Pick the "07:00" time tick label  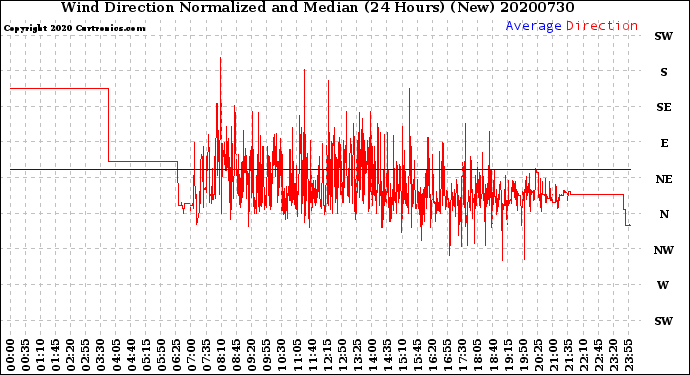[191, 355]
